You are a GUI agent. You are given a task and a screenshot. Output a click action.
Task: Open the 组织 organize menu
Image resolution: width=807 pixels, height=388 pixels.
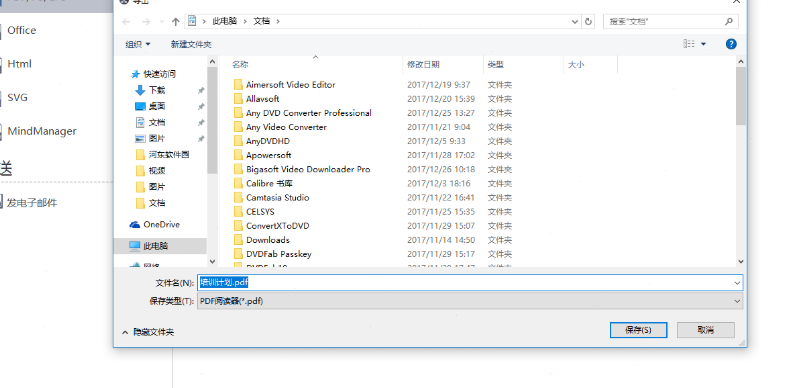[x=137, y=44]
